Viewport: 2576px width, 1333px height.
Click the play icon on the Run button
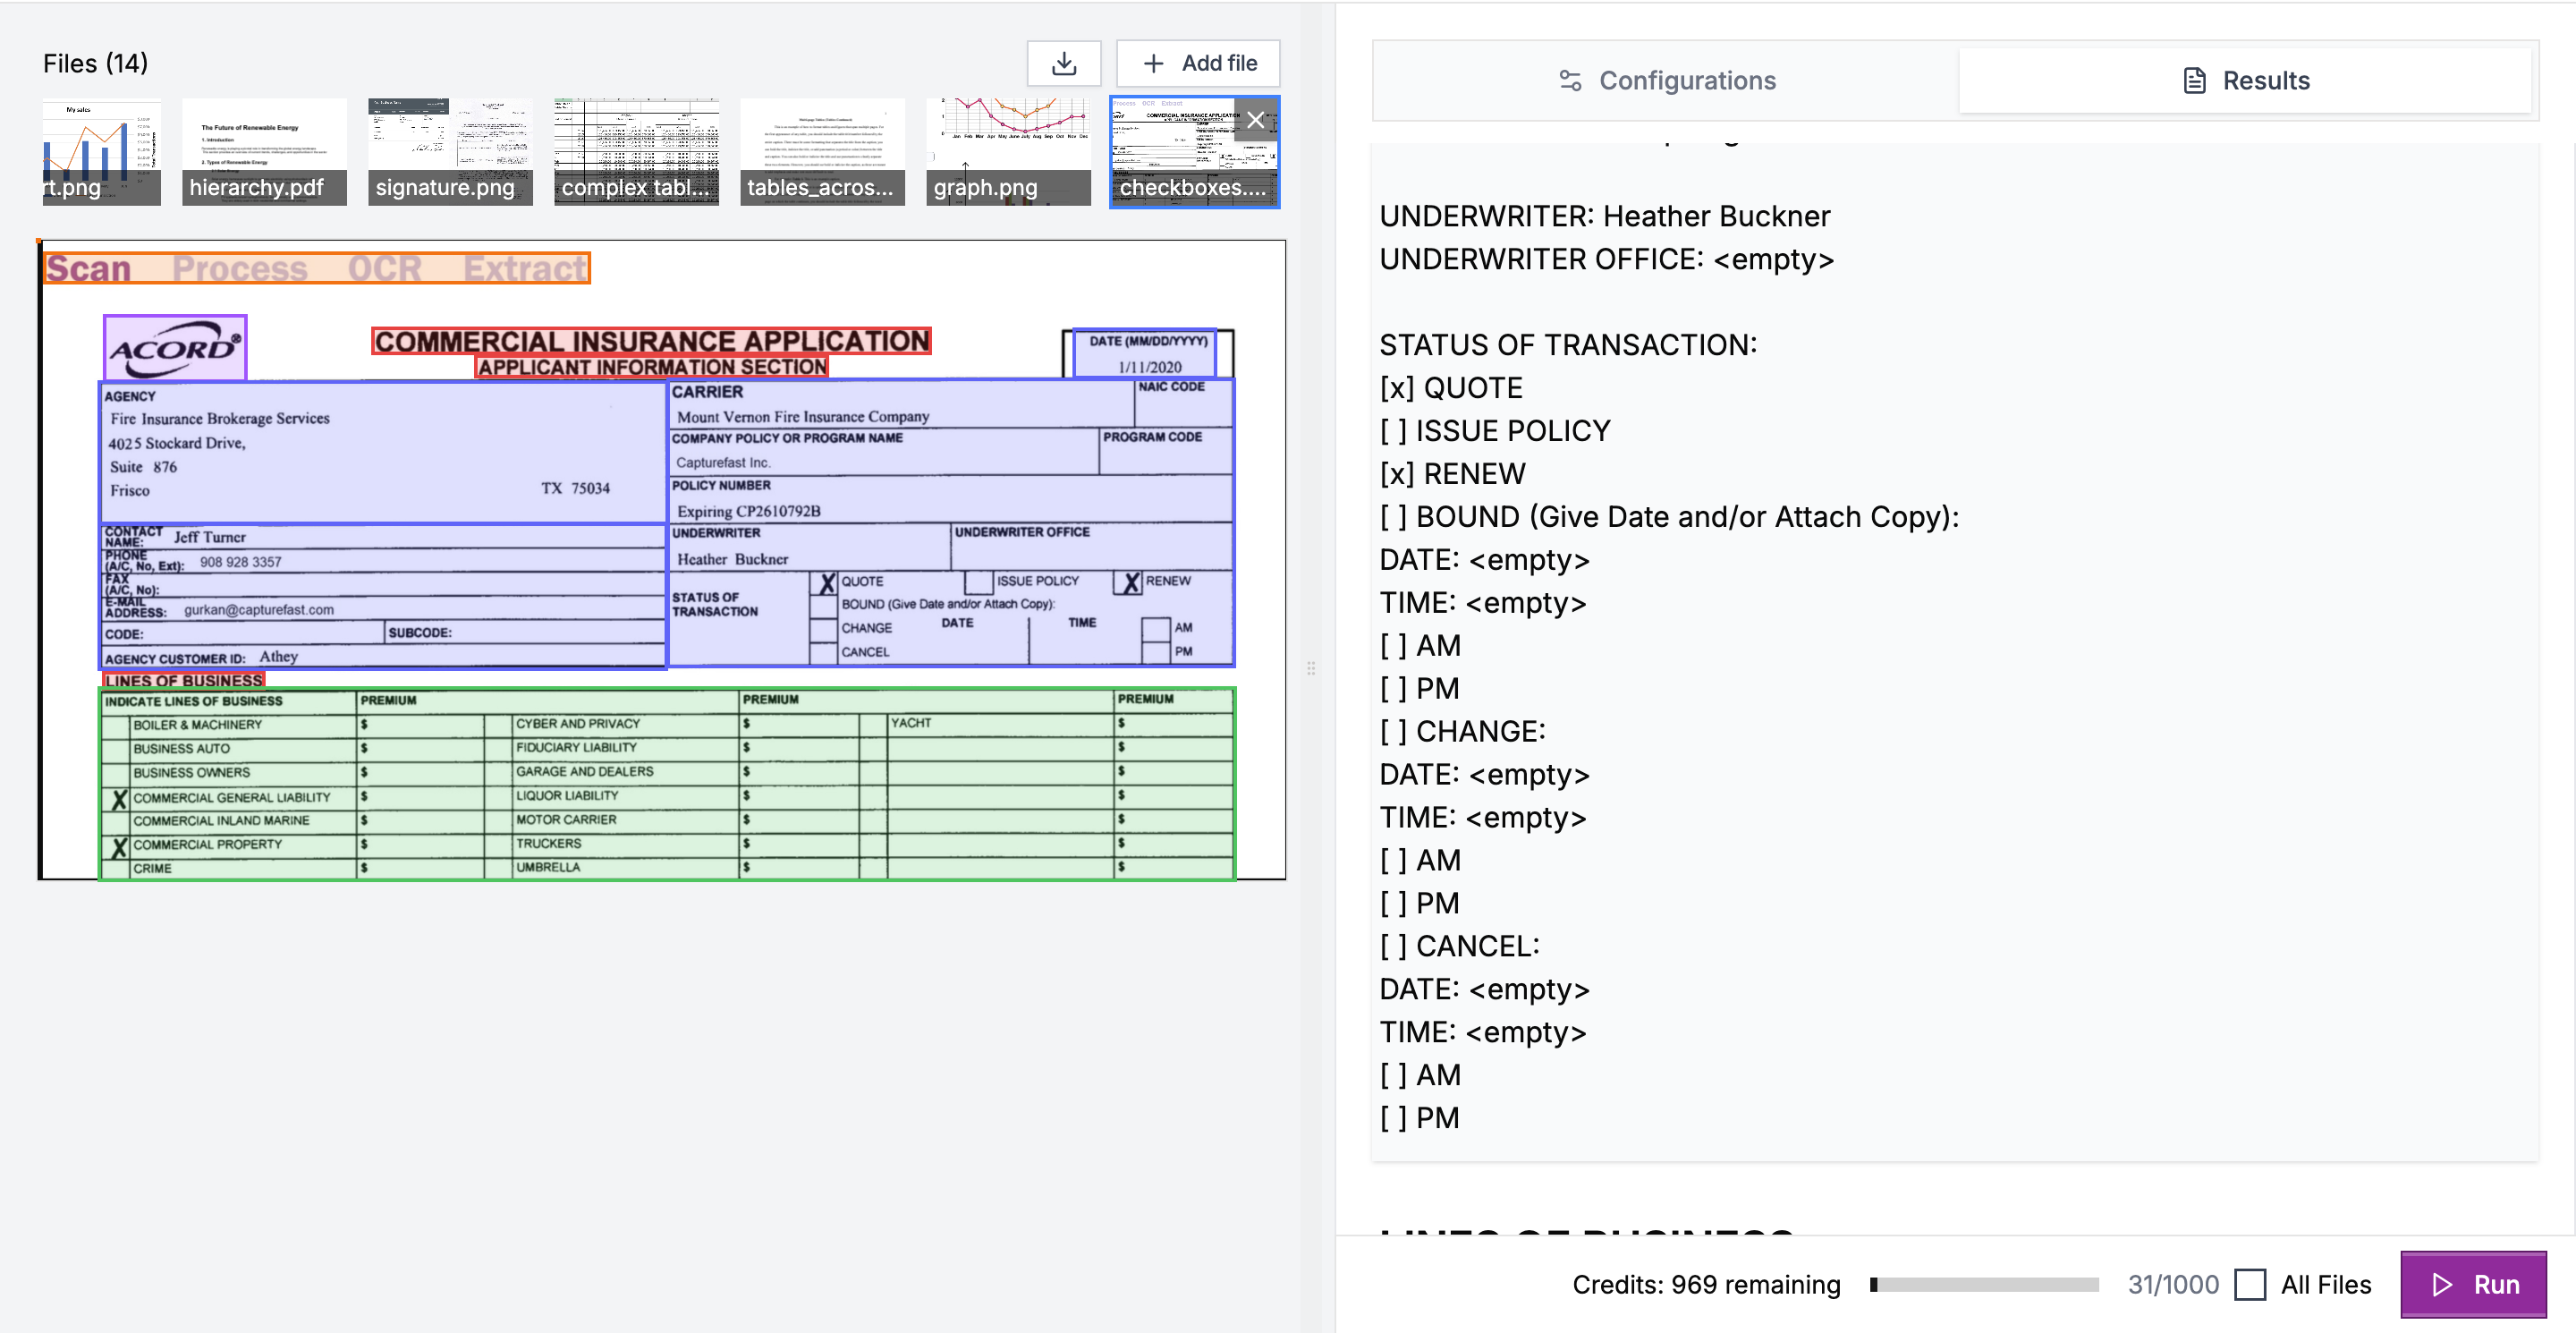(x=2443, y=1284)
